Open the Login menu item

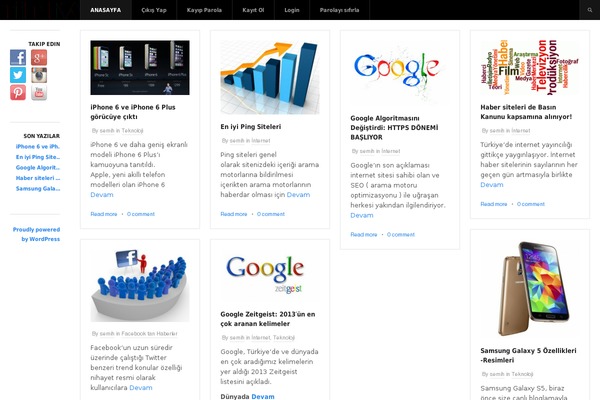pos(292,10)
